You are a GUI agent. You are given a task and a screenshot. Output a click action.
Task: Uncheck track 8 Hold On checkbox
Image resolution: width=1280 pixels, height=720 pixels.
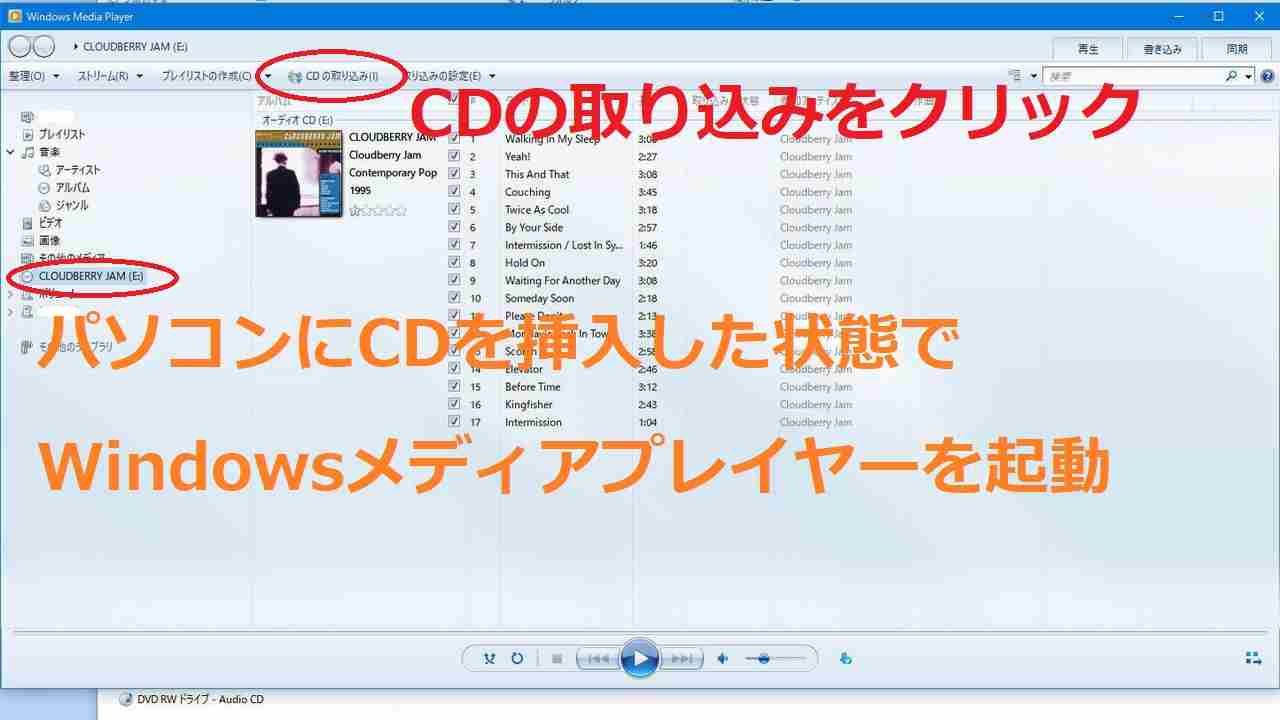tap(454, 263)
